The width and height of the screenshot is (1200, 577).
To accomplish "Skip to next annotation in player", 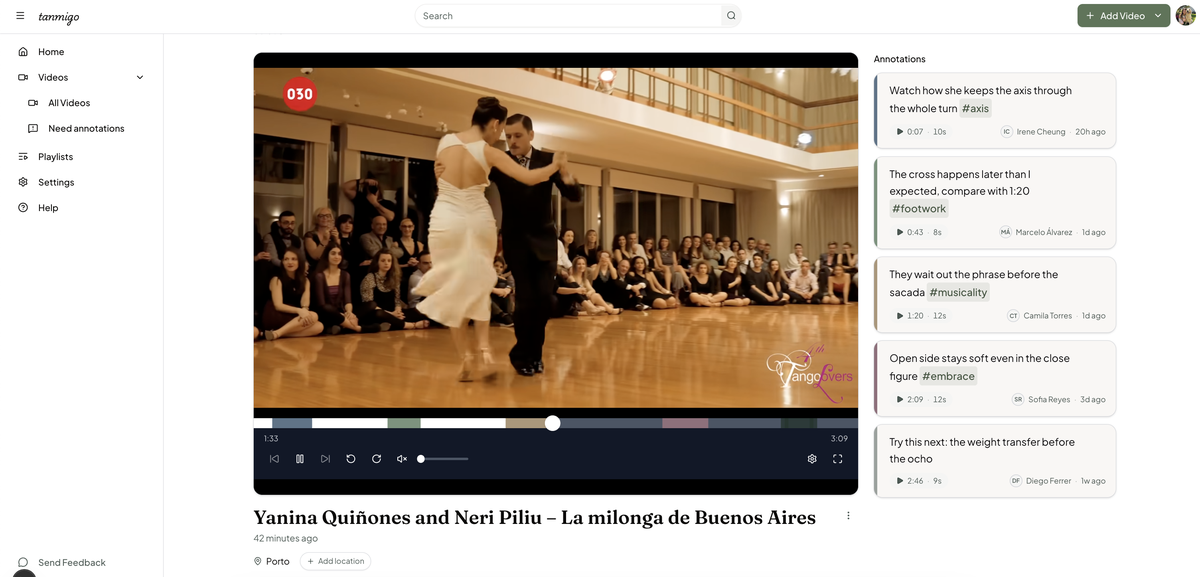I will (x=325, y=459).
